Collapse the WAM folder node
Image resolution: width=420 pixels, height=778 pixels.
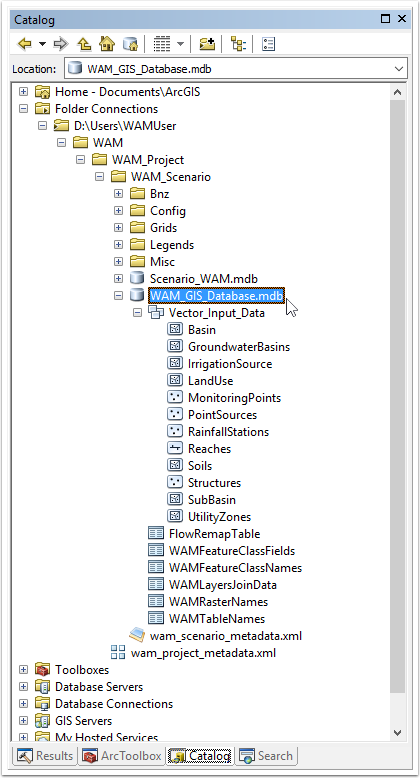pyautogui.click(x=62, y=142)
